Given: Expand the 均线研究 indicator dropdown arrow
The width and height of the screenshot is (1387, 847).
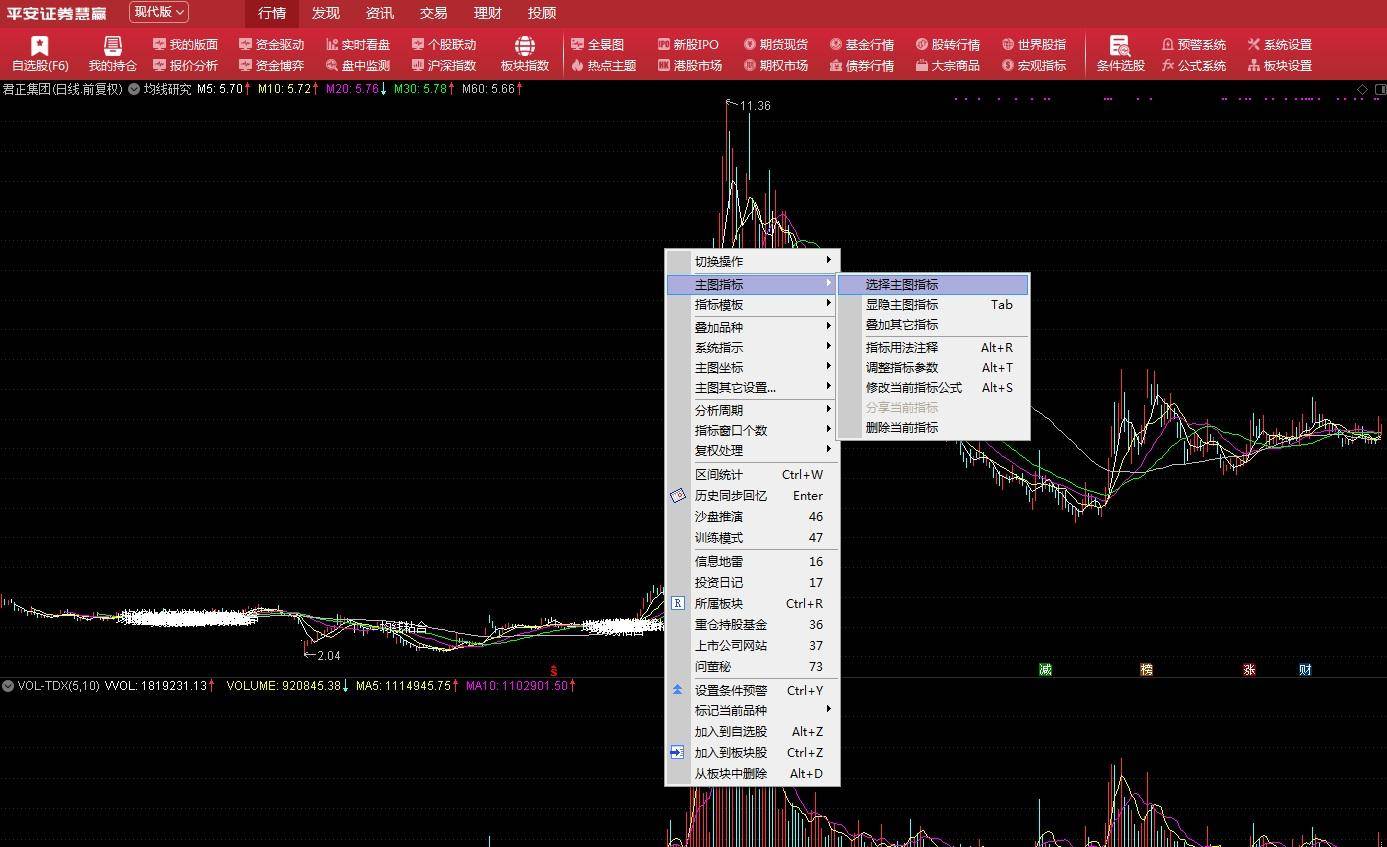Looking at the screenshot, I should 134,89.
